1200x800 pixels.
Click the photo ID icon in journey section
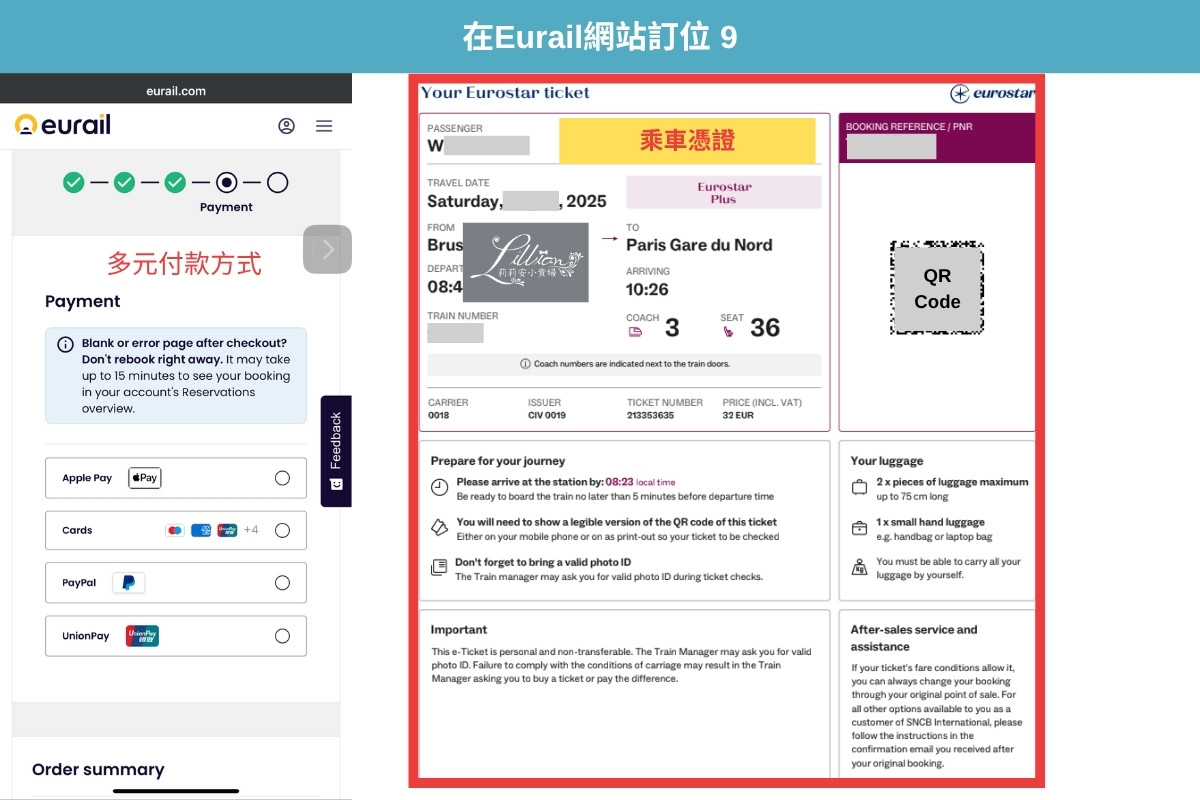pyautogui.click(x=439, y=567)
